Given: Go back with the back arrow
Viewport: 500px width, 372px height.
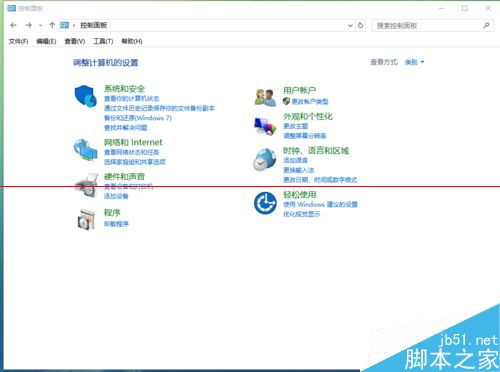Looking at the screenshot, I should 13,25.
